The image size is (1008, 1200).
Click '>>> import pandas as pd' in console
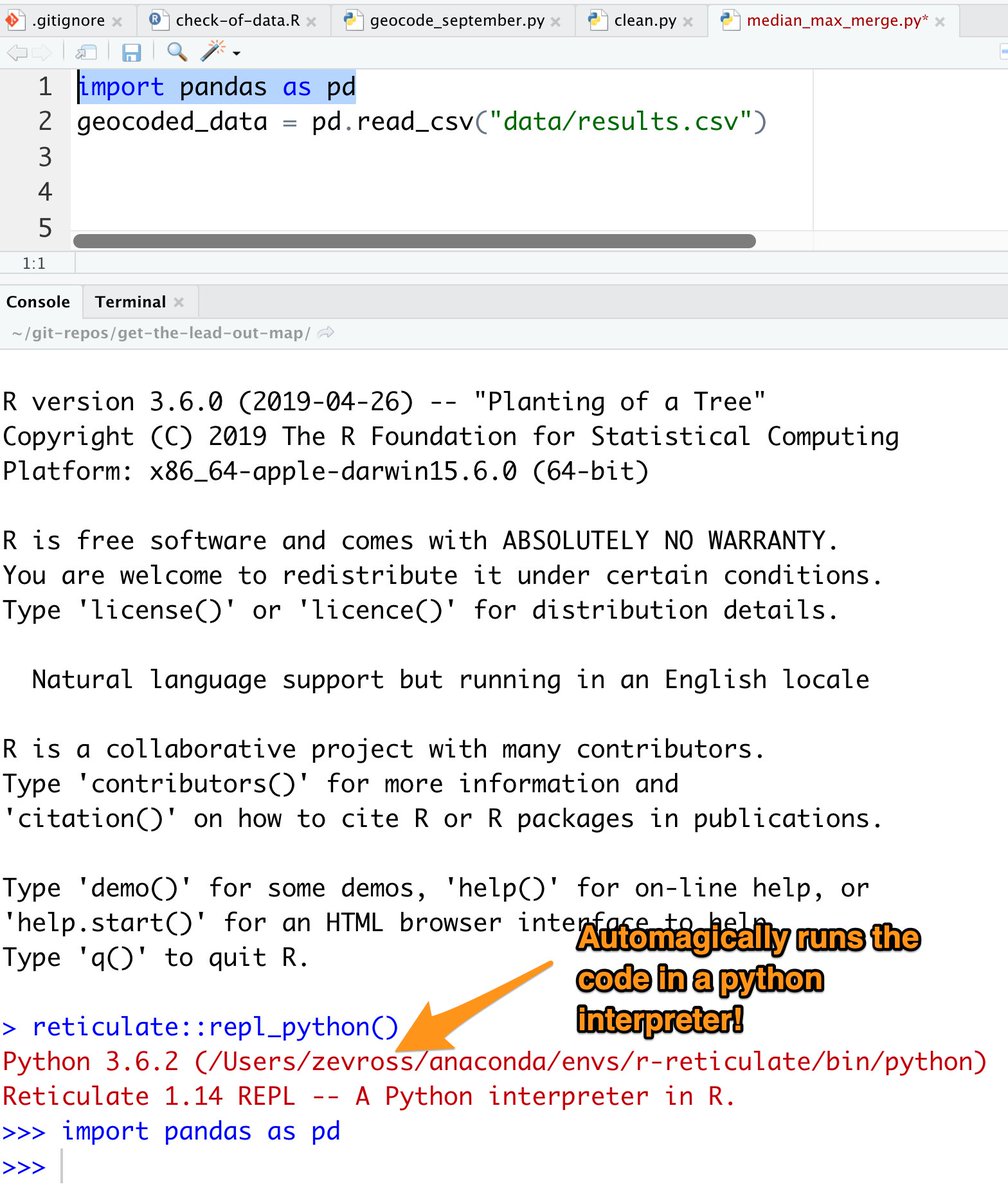point(172,1132)
